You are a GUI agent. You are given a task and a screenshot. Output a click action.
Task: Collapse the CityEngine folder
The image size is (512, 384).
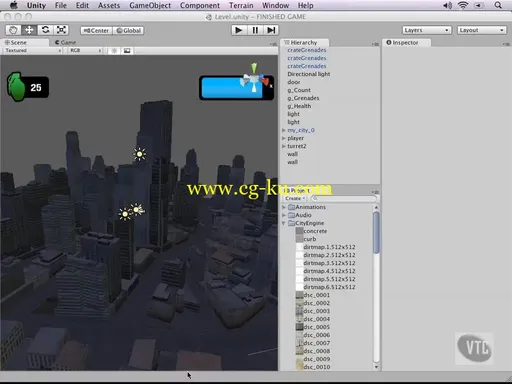tap(284, 223)
